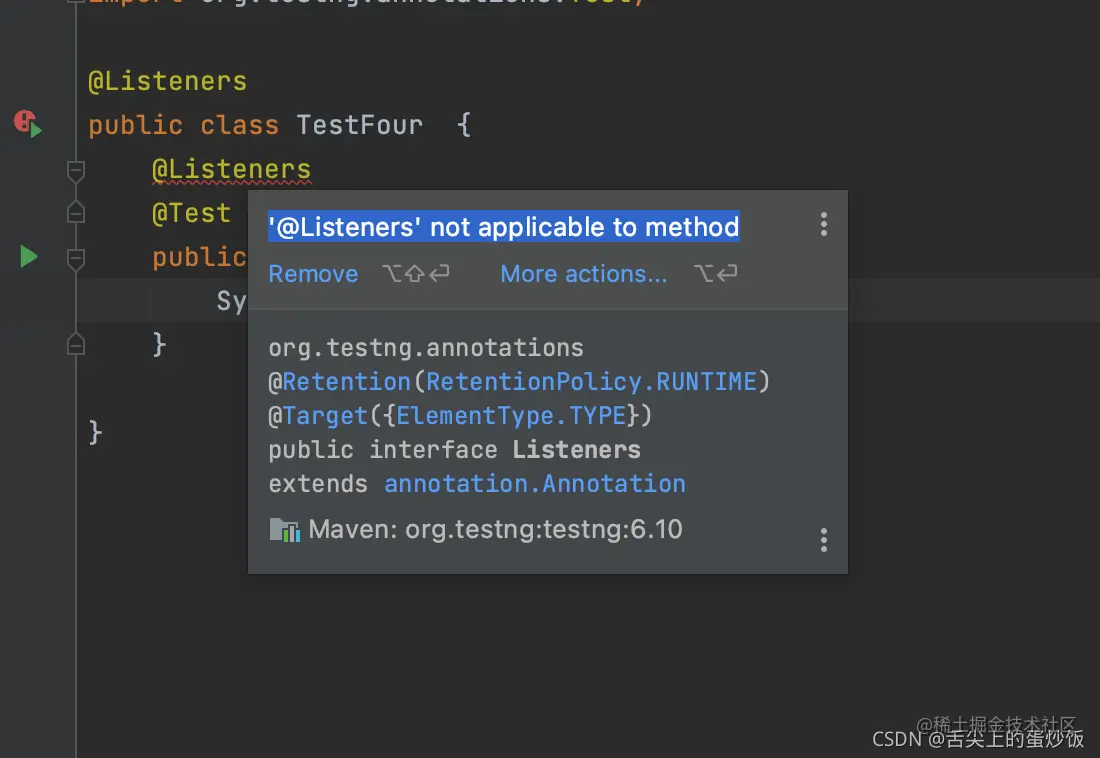Click the green run arrow beside public method
Viewport: 1100px width, 758px height.
click(29, 257)
